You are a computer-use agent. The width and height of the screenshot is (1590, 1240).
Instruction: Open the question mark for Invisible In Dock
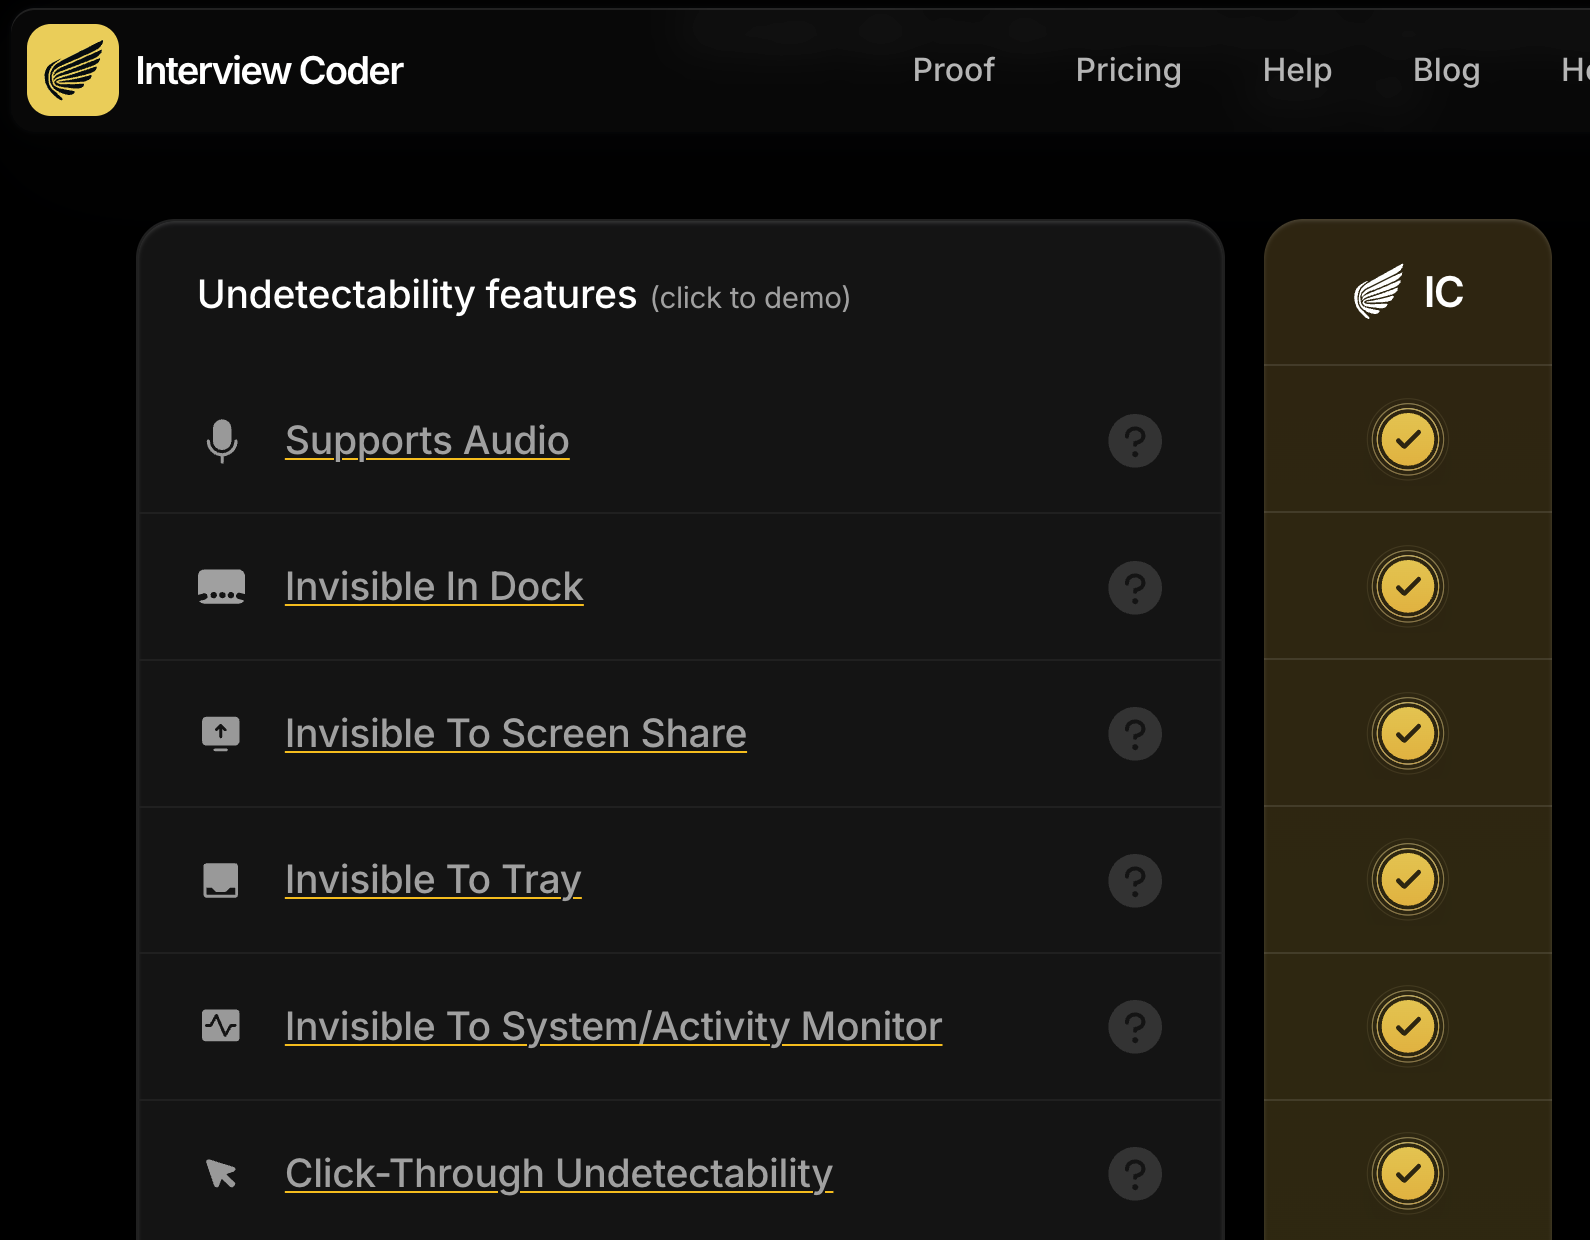point(1135,587)
